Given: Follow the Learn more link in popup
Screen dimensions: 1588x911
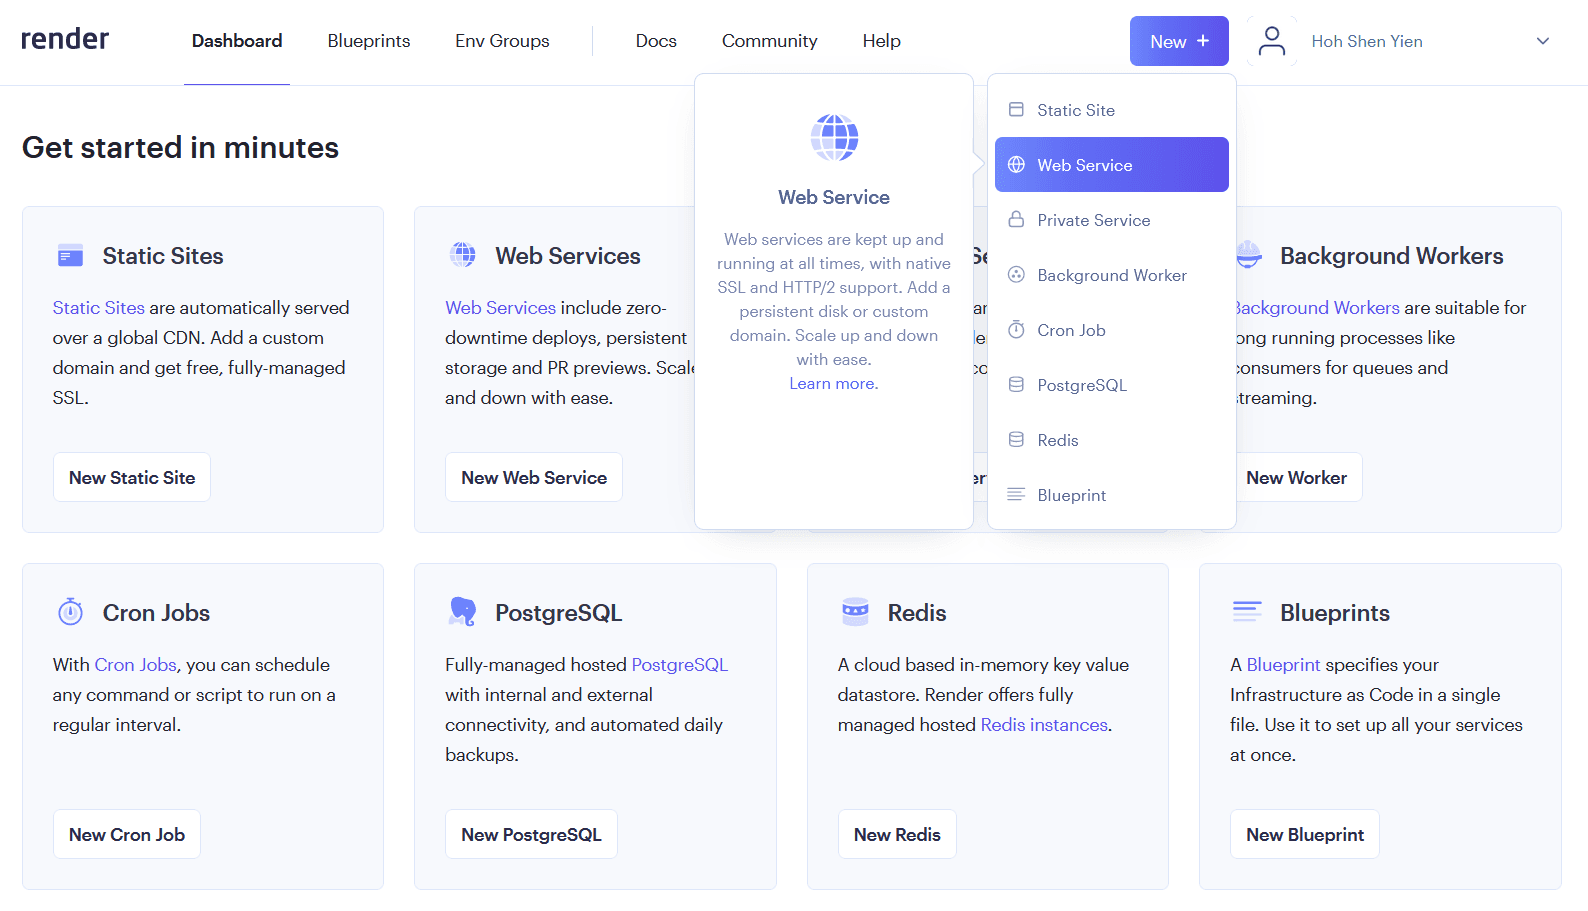Looking at the screenshot, I should (x=833, y=384).
